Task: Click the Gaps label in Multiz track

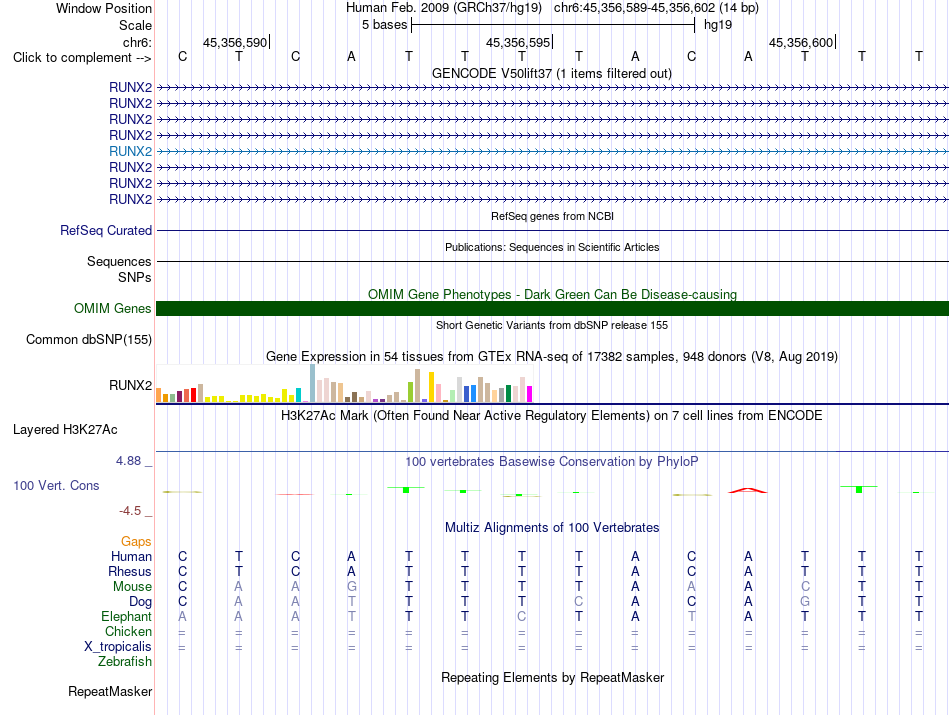Action: coord(136,541)
